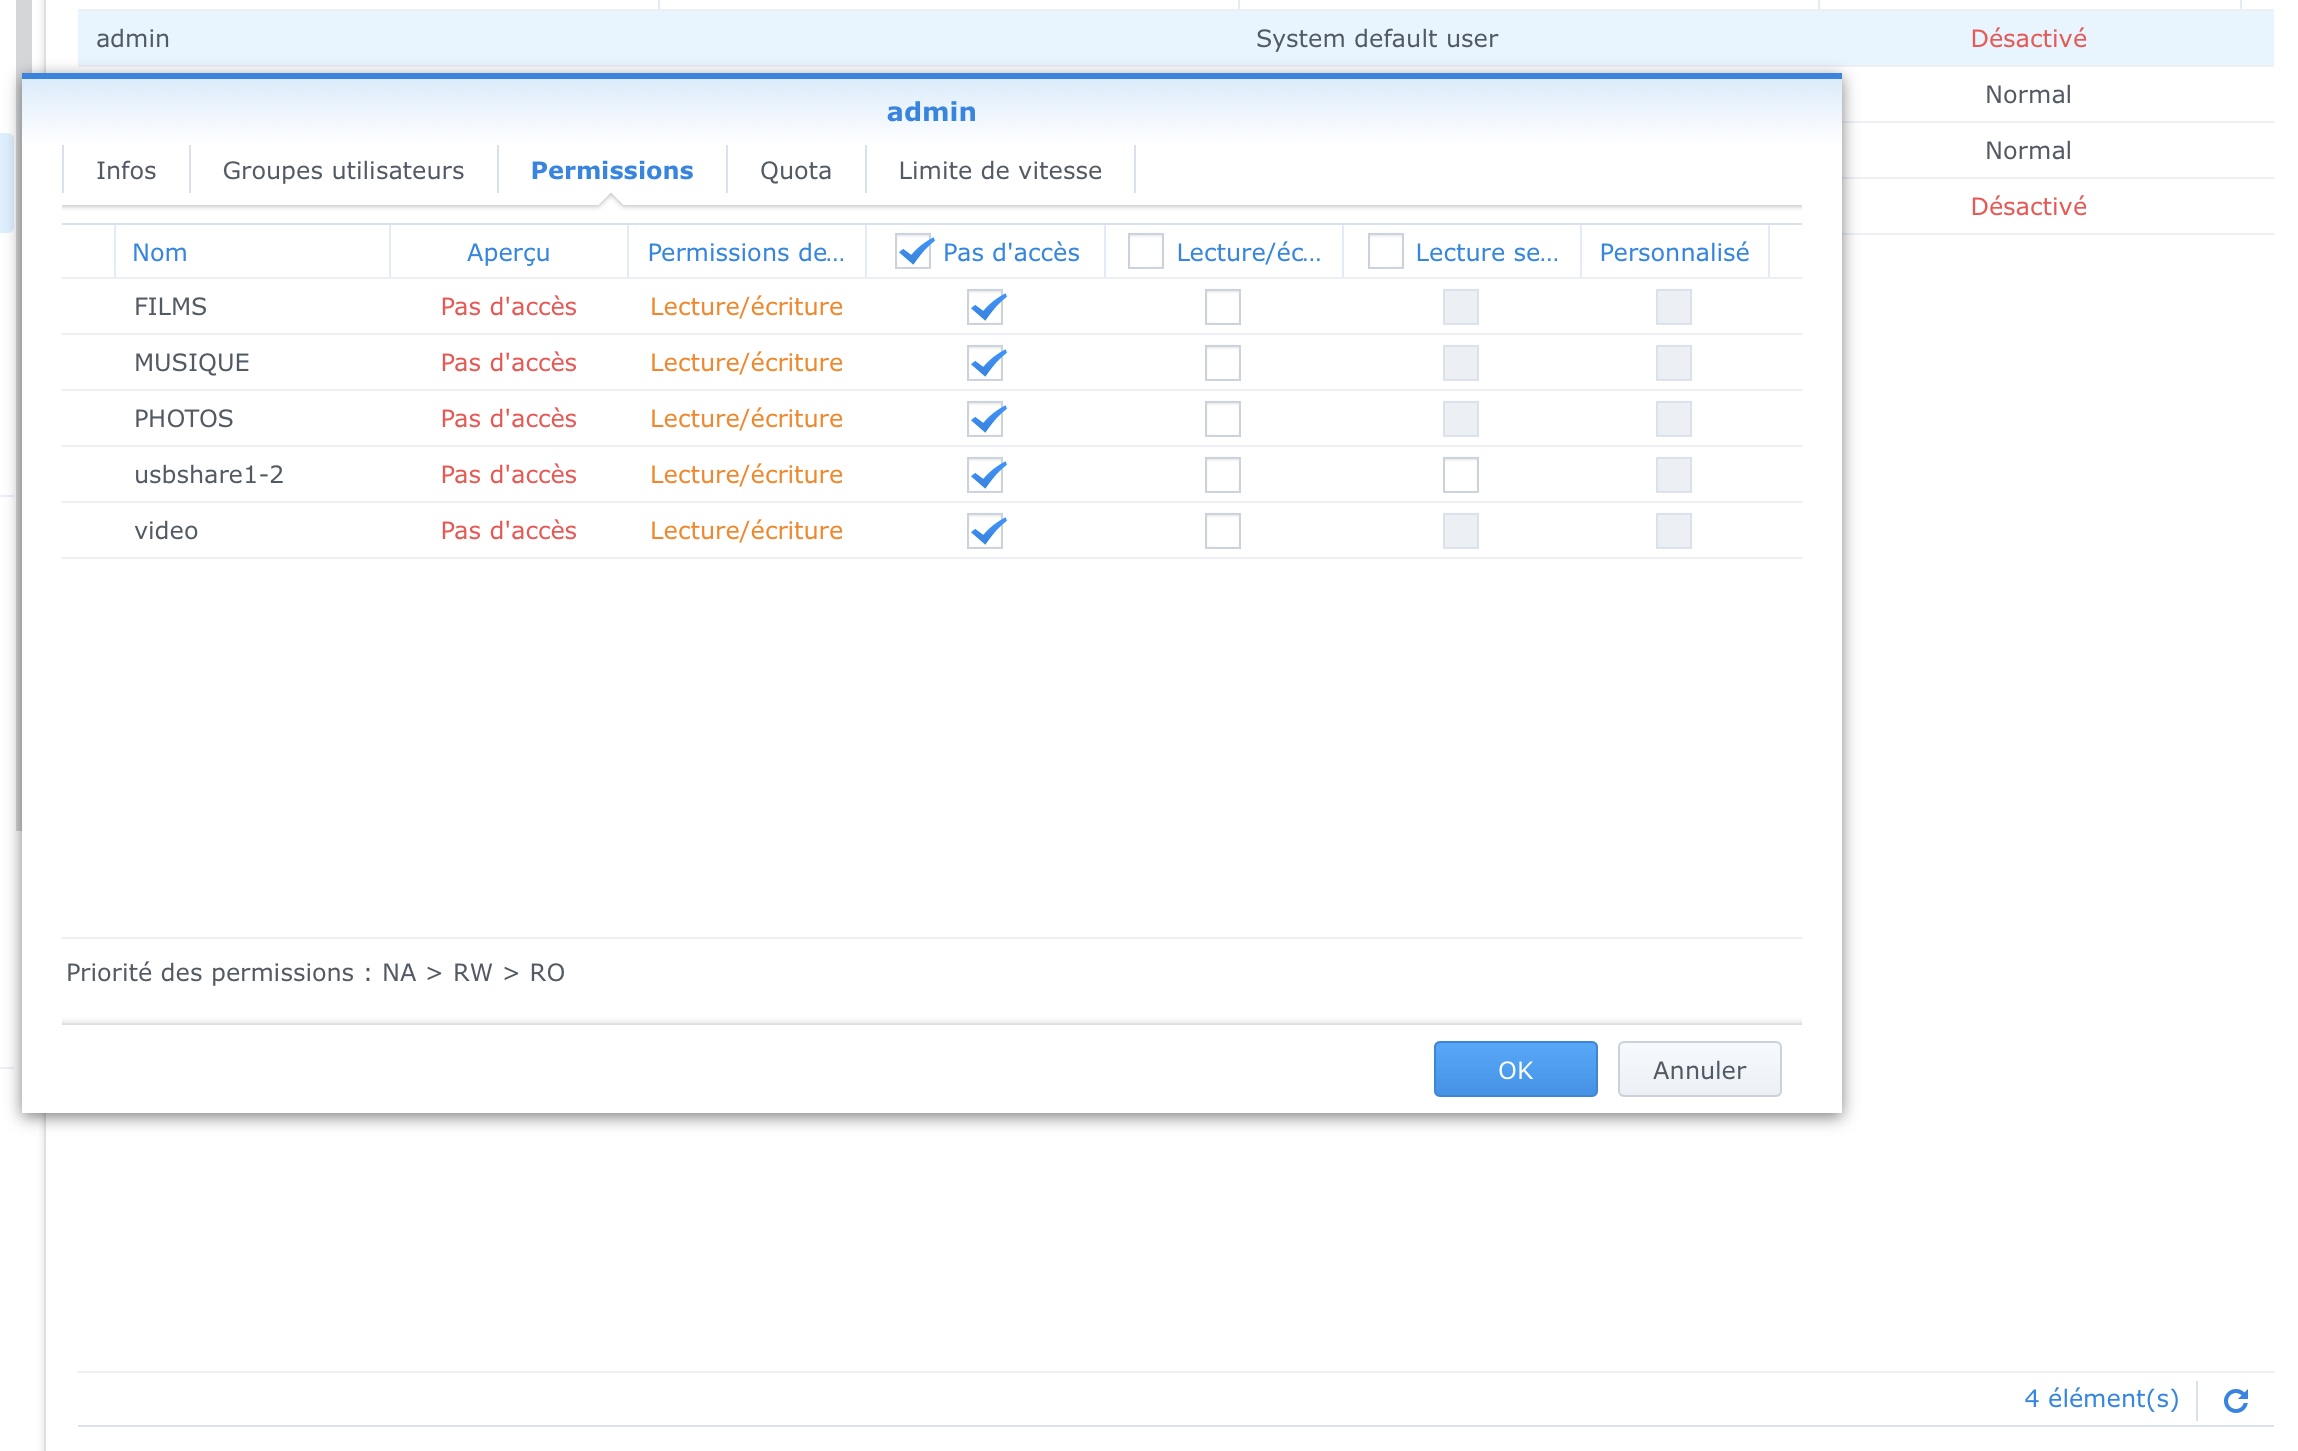Switch to the Groupes utilisateurs tab
This screenshot has width=2298, height=1451.
[343, 171]
